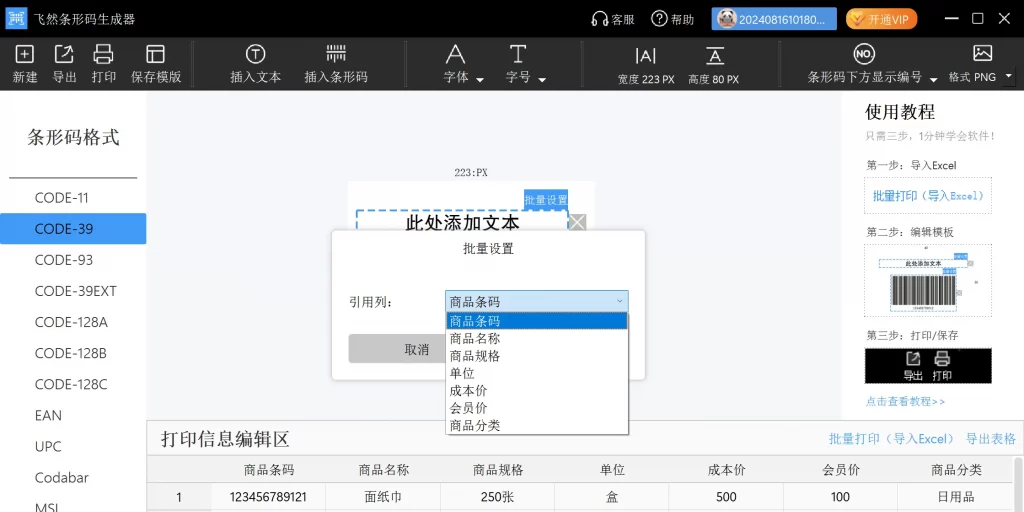Click the 批量打印（导入Excel）tutorial link box
Image resolution: width=1024 pixels, height=512 pixels.
[928, 195]
